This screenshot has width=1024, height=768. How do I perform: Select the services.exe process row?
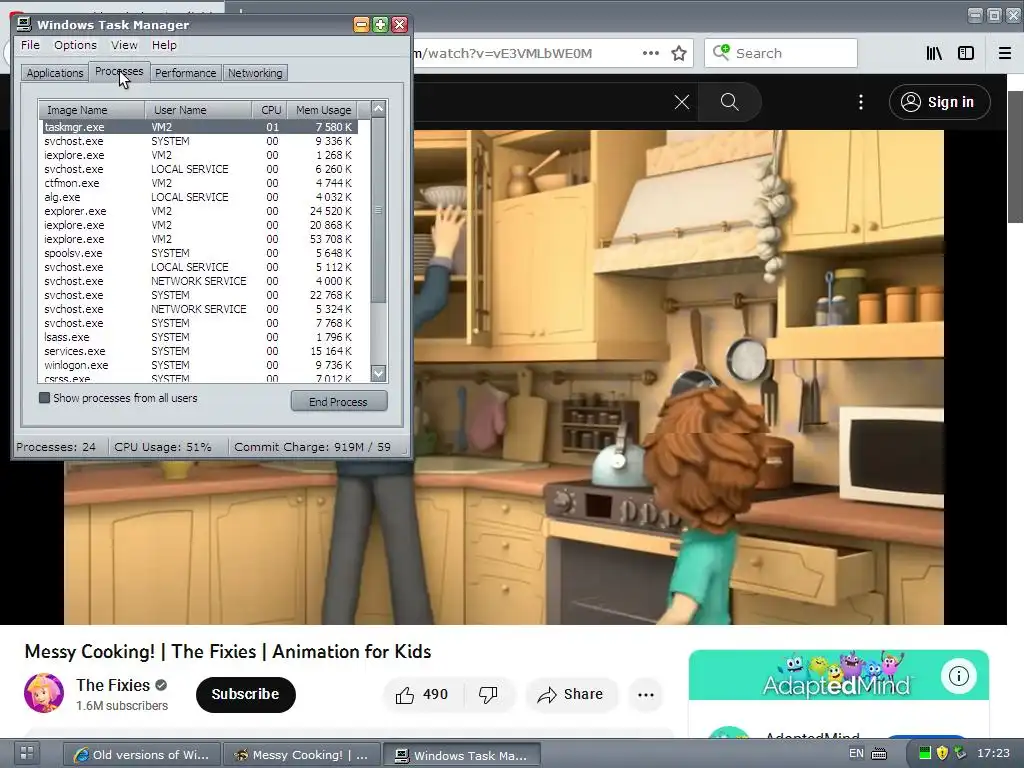click(x=199, y=351)
